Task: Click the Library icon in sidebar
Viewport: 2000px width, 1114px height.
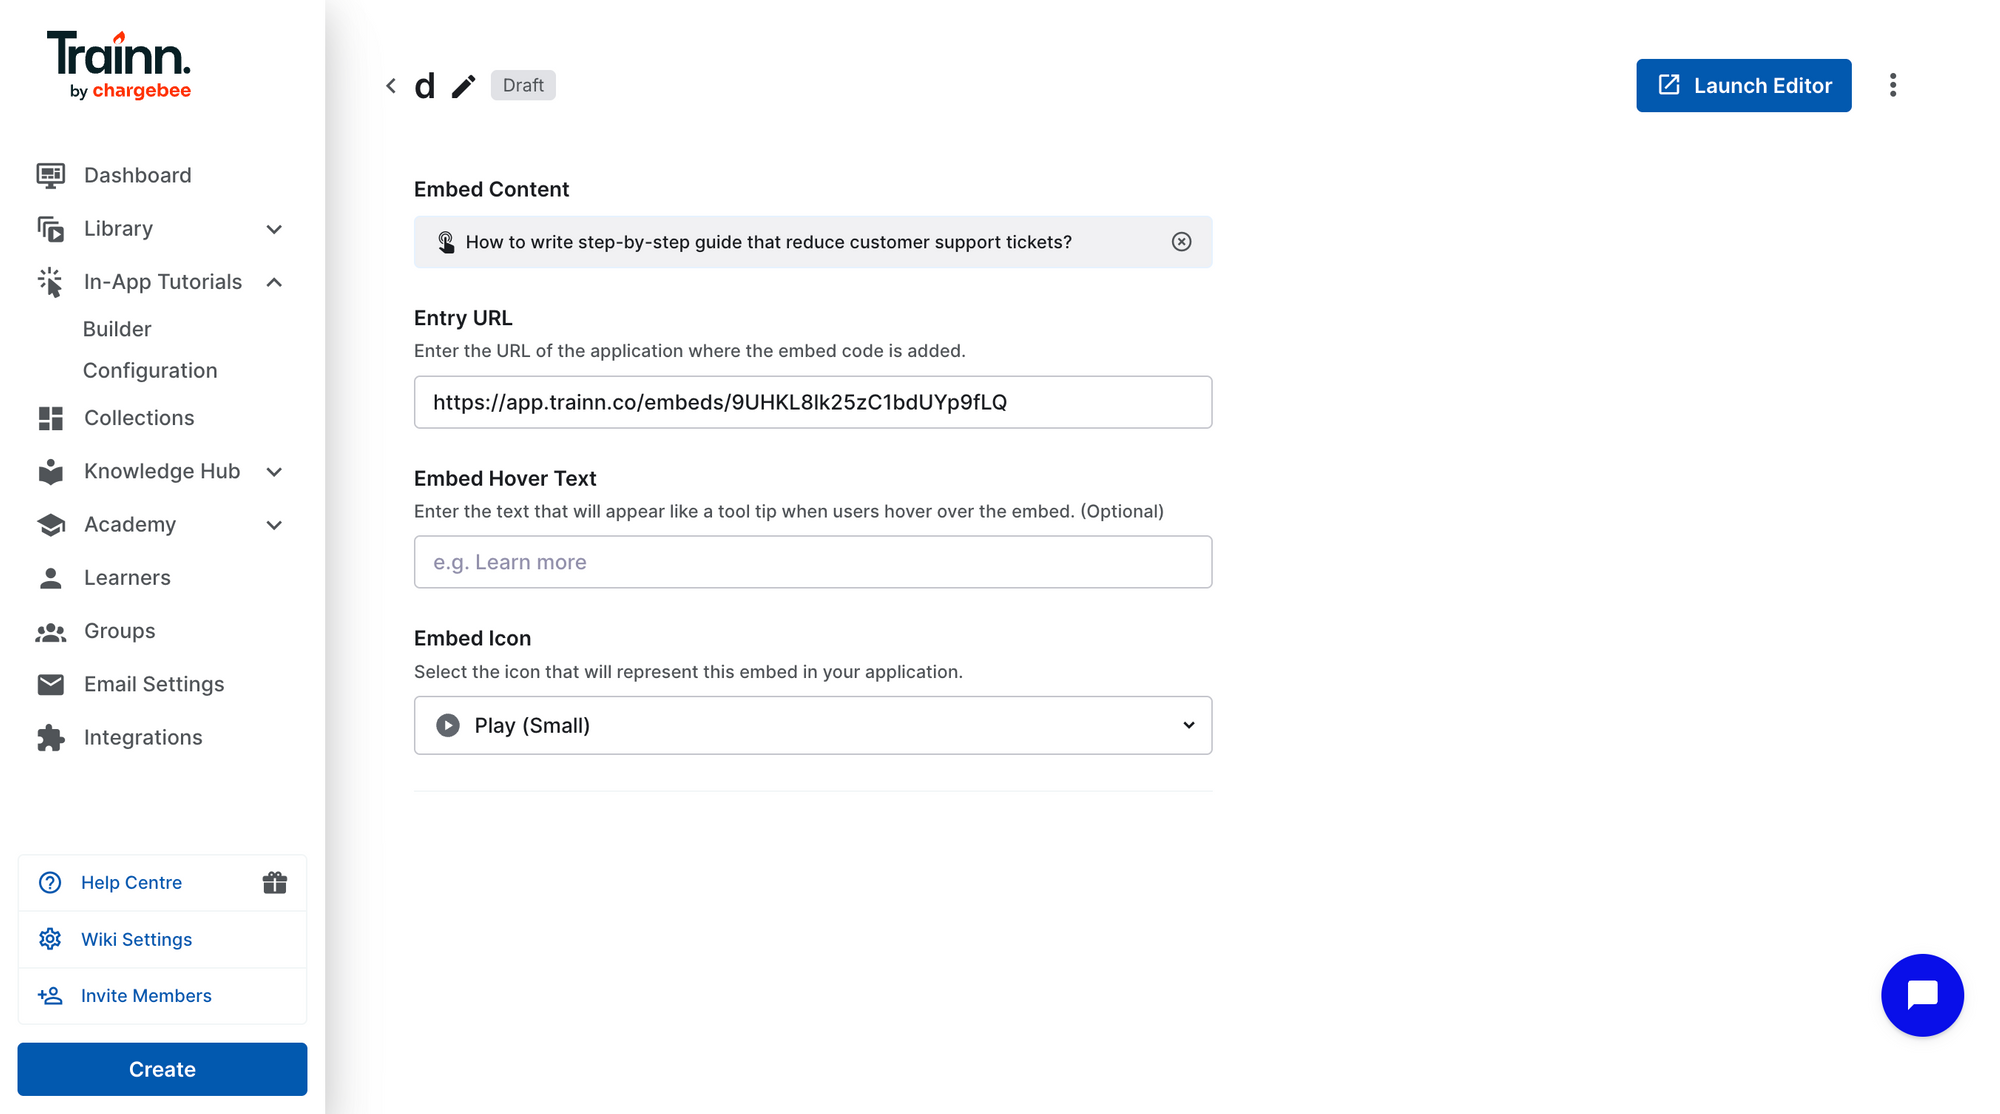Action: (51, 229)
